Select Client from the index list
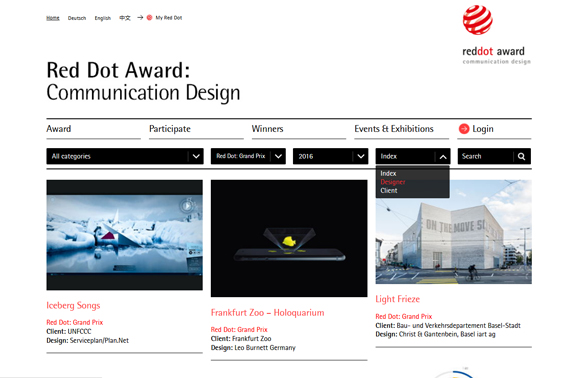567x378 pixels. tap(389, 191)
